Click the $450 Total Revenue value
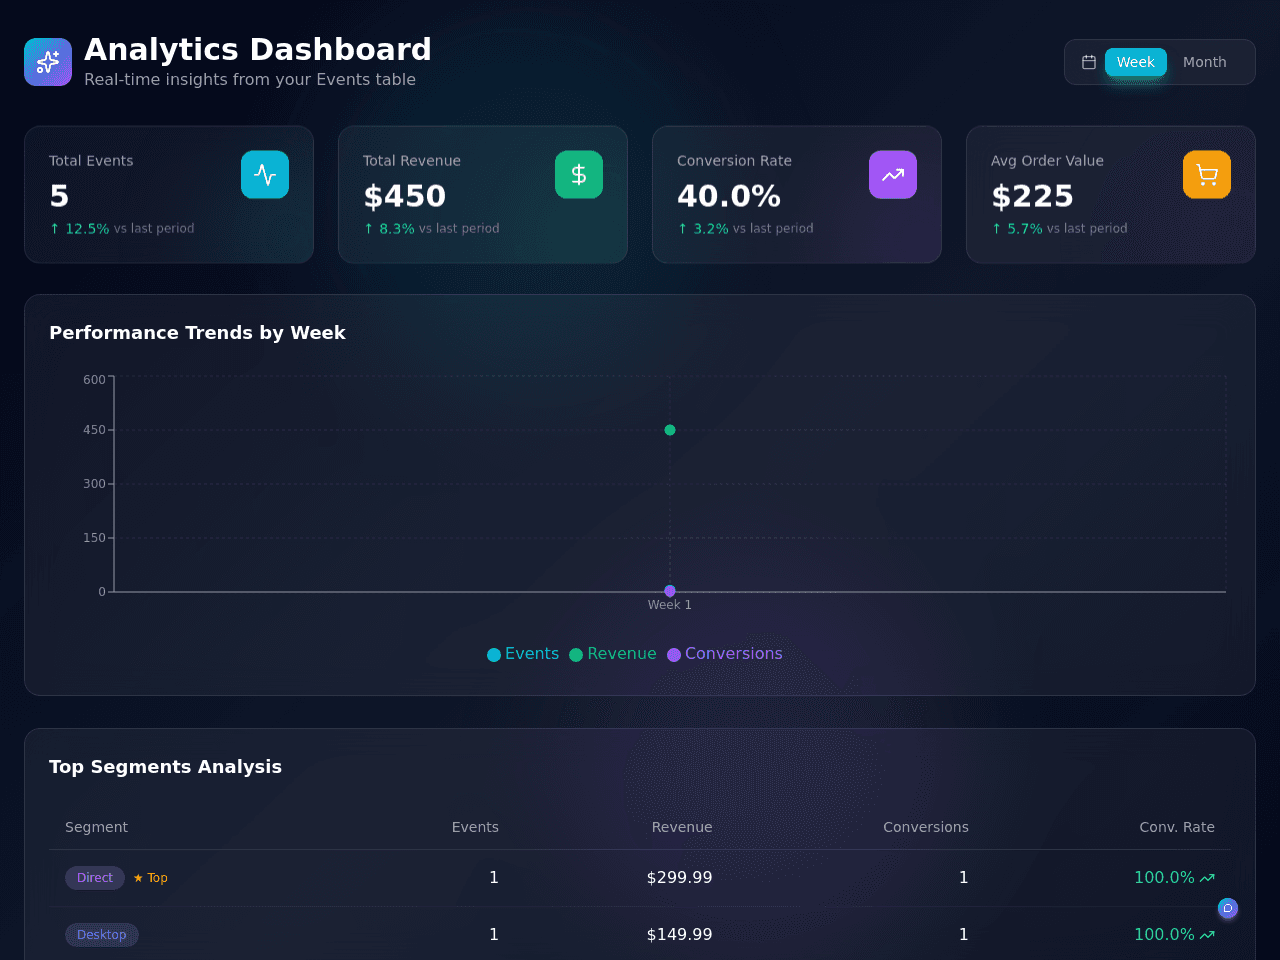The image size is (1280, 960). click(405, 196)
